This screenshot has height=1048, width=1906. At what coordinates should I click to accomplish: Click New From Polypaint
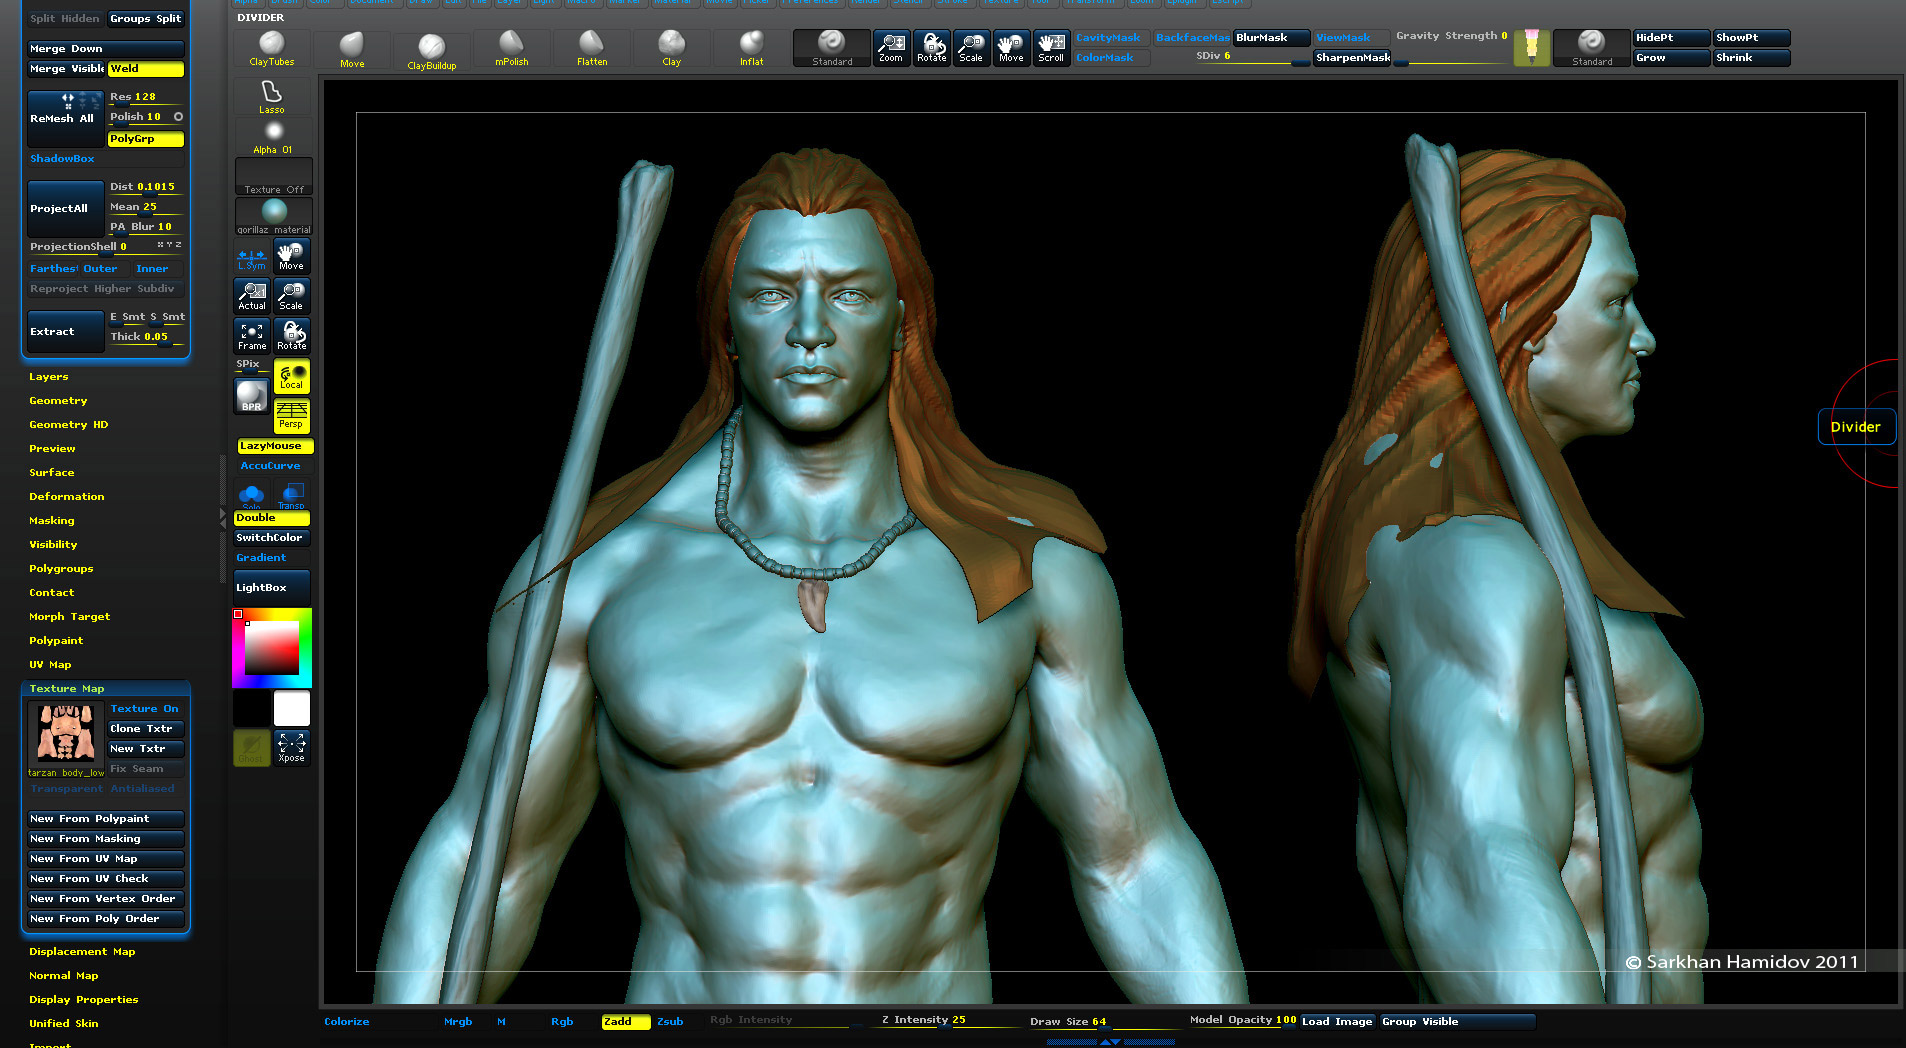(105, 819)
